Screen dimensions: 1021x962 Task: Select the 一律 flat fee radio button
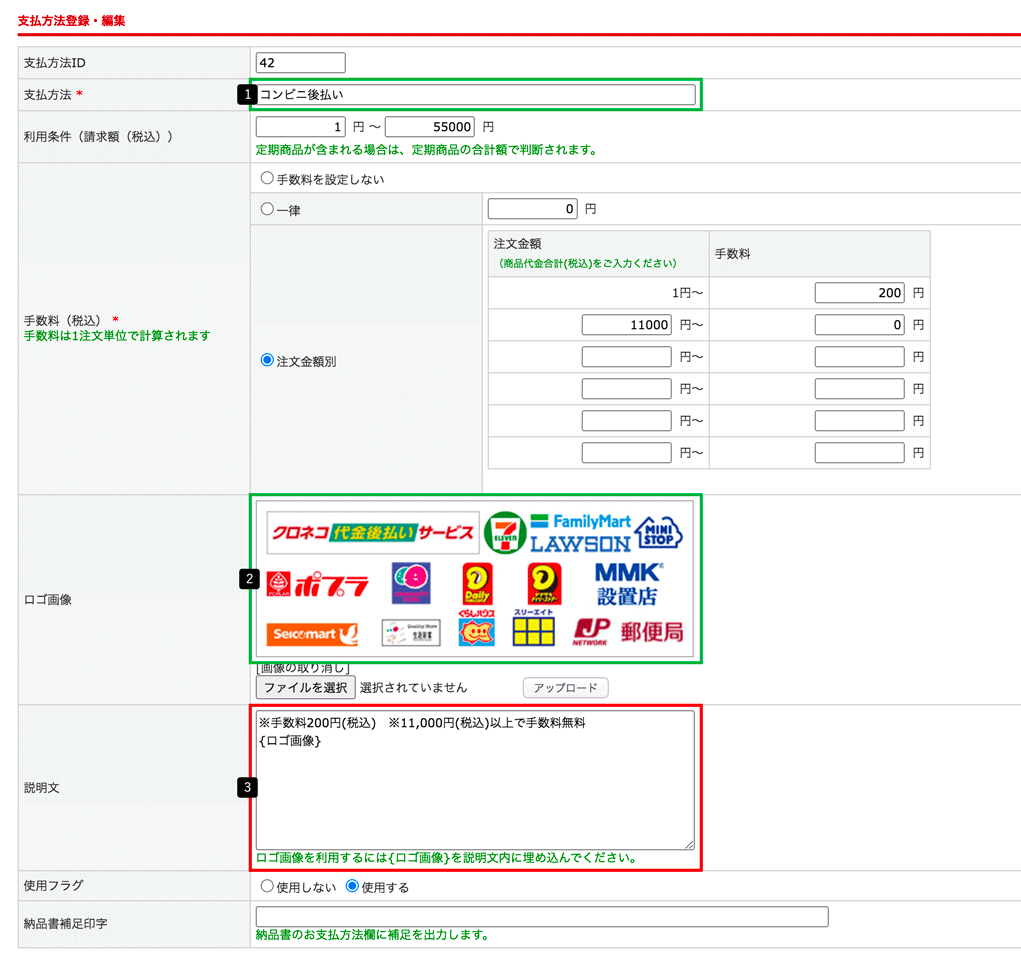(267, 210)
